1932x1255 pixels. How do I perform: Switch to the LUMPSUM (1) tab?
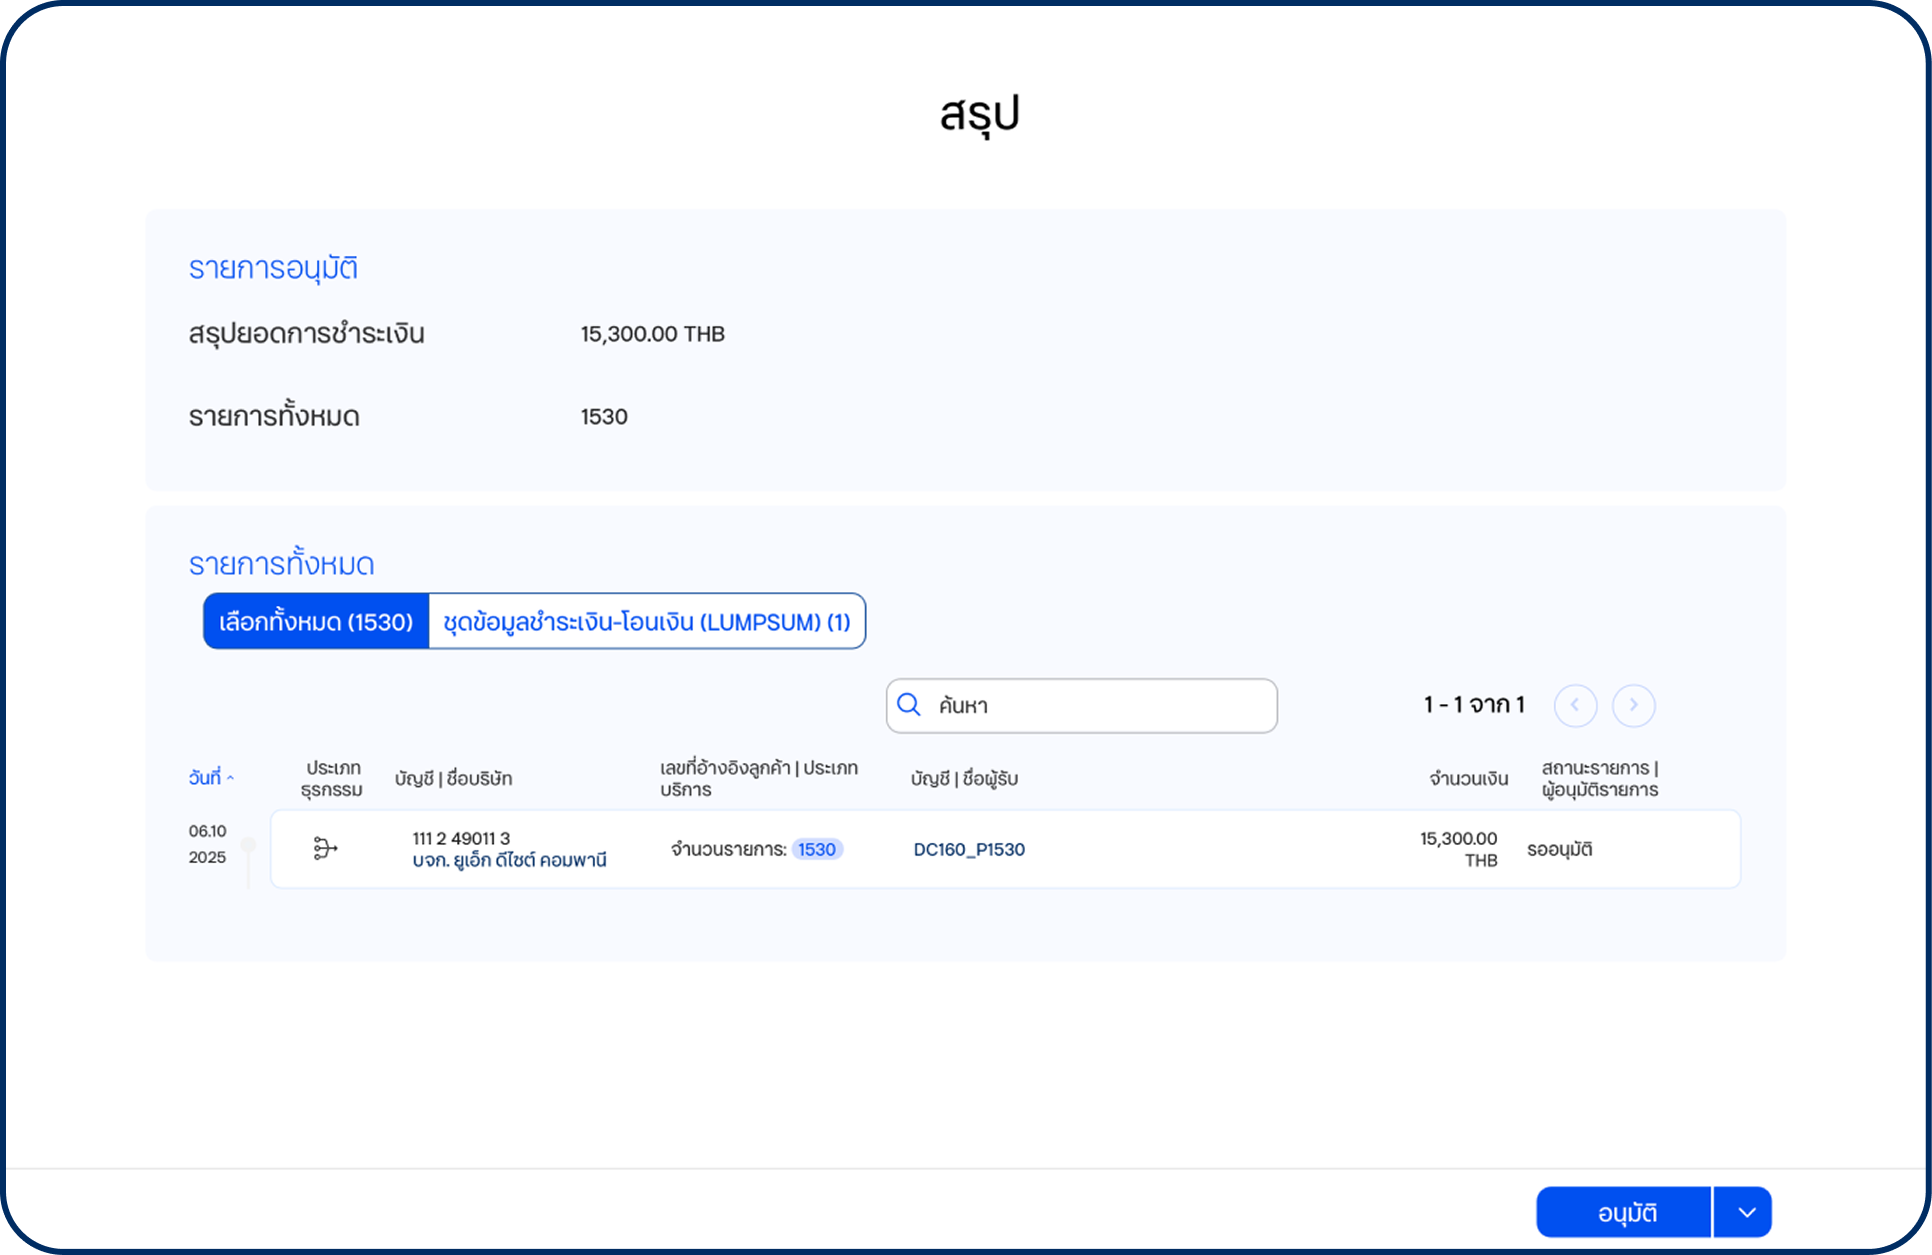(646, 622)
